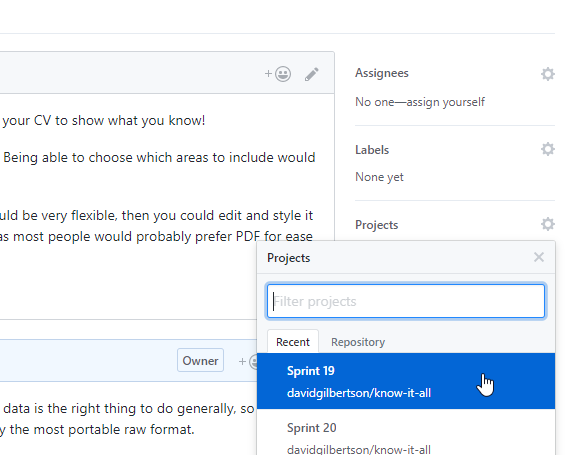This screenshot has height=455, width=578.
Task: Click the assign yourself link
Action: pyautogui.click(x=445, y=102)
